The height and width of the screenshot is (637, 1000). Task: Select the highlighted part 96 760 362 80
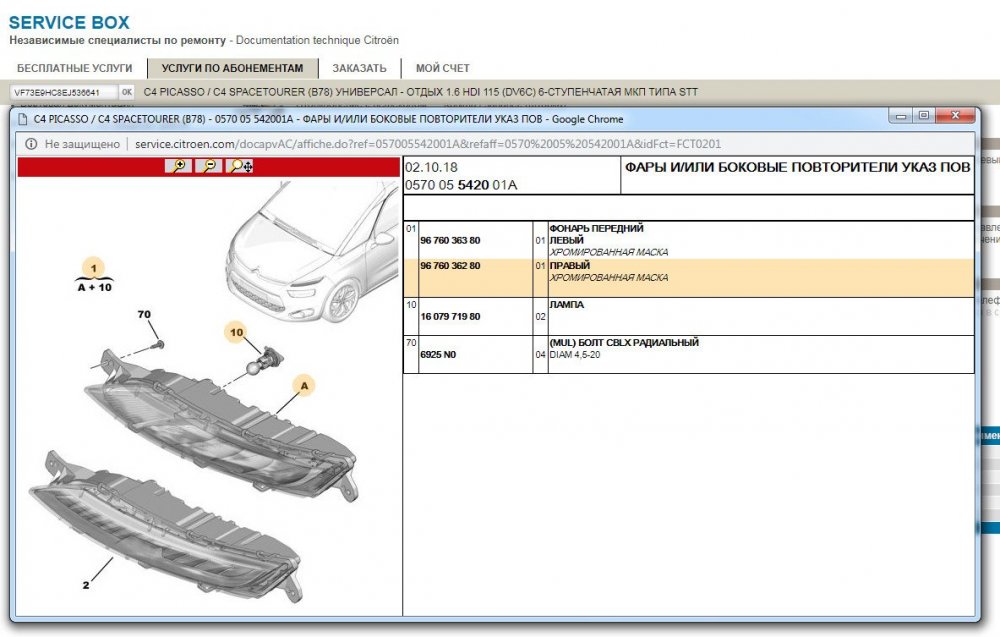(450, 266)
